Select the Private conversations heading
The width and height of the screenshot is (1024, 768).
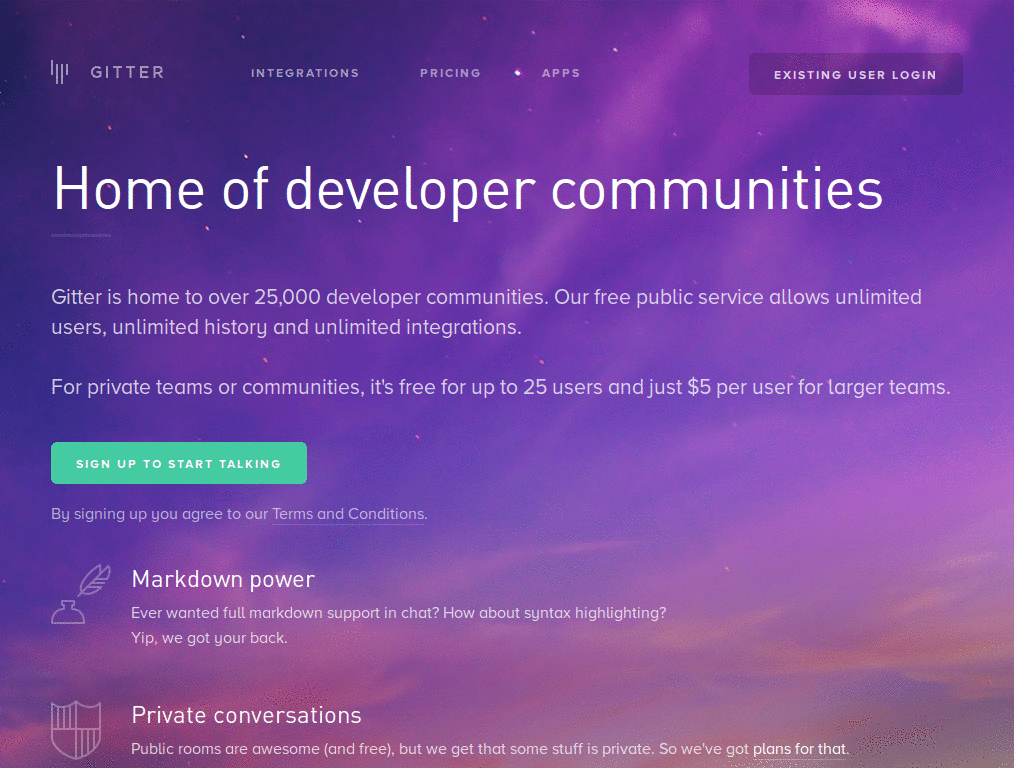tap(246, 715)
